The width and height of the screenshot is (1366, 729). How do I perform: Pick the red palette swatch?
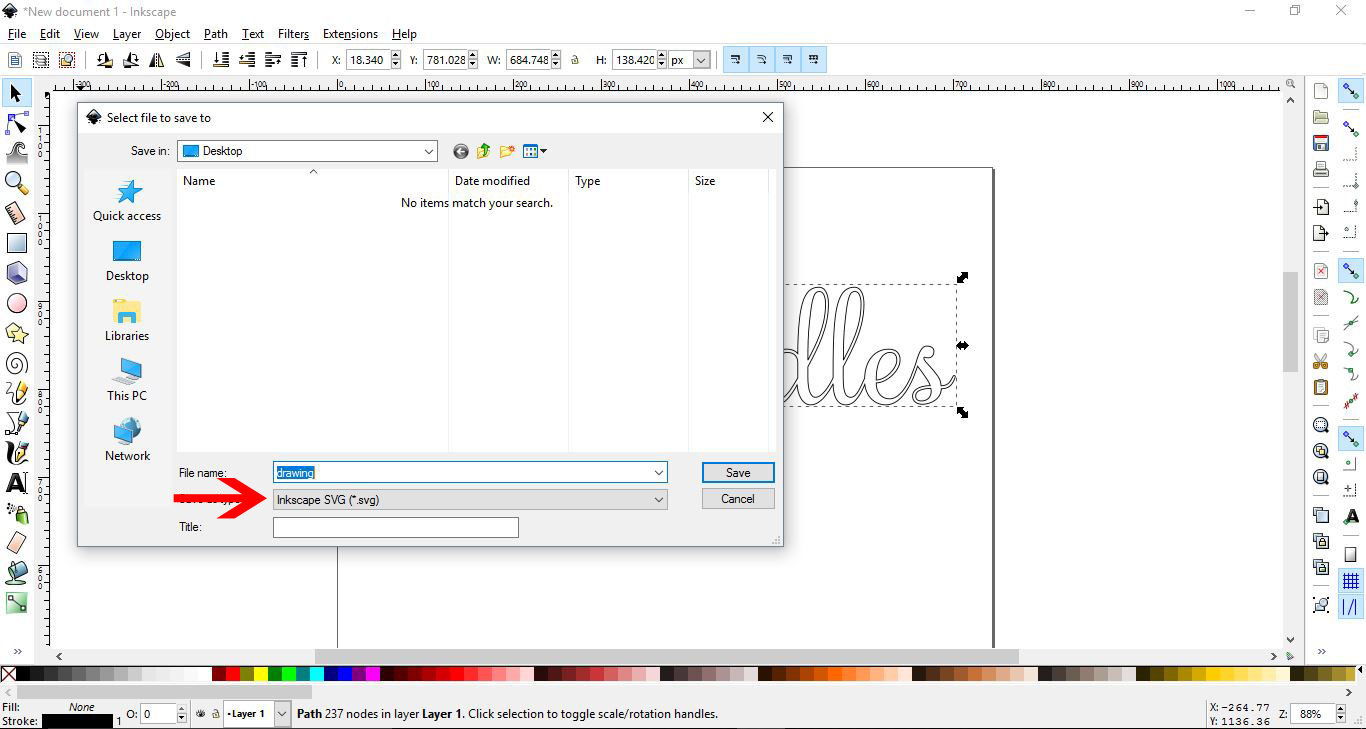(x=233, y=674)
